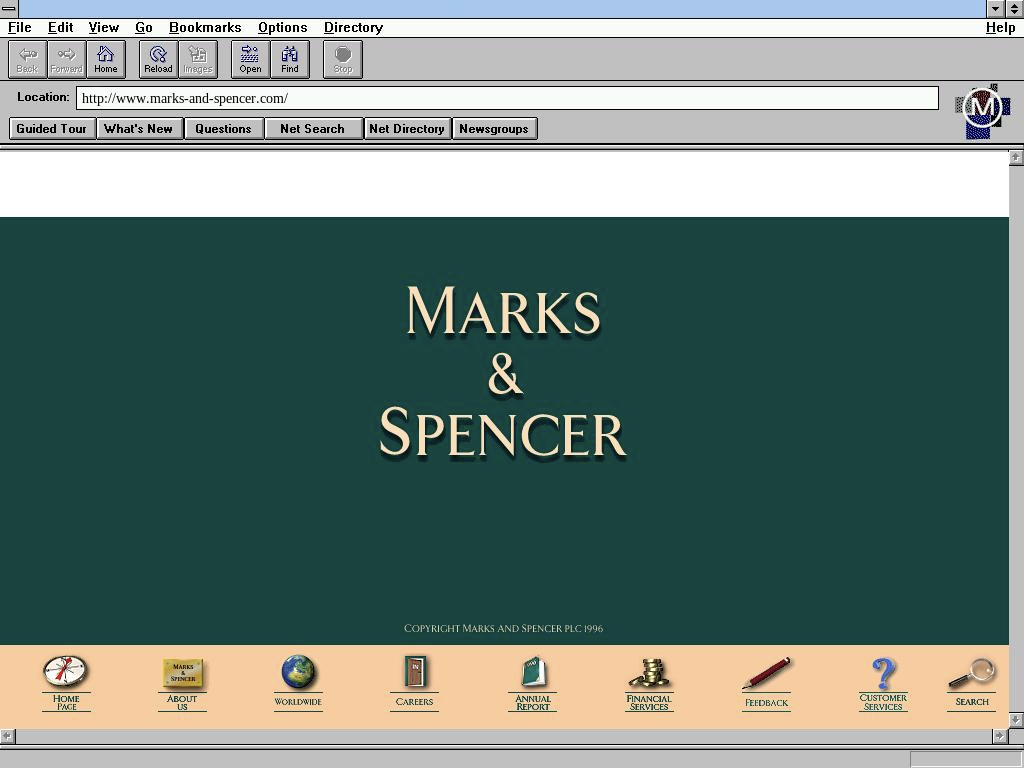Click the Financial Services coins icon
The width and height of the screenshot is (1024, 768).
coord(650,673)
